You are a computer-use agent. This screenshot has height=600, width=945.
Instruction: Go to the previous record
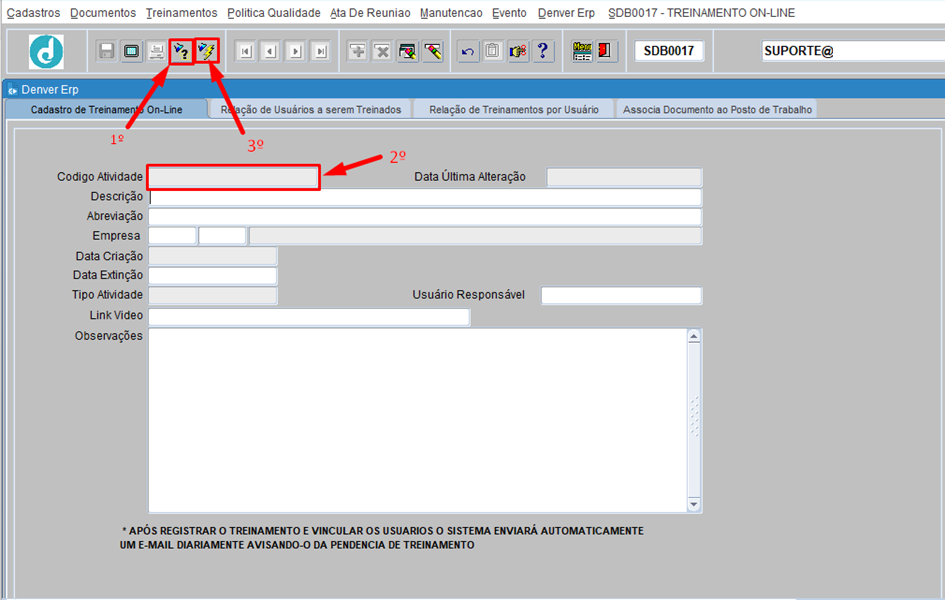pyautogui.click(x=271, y=51)
